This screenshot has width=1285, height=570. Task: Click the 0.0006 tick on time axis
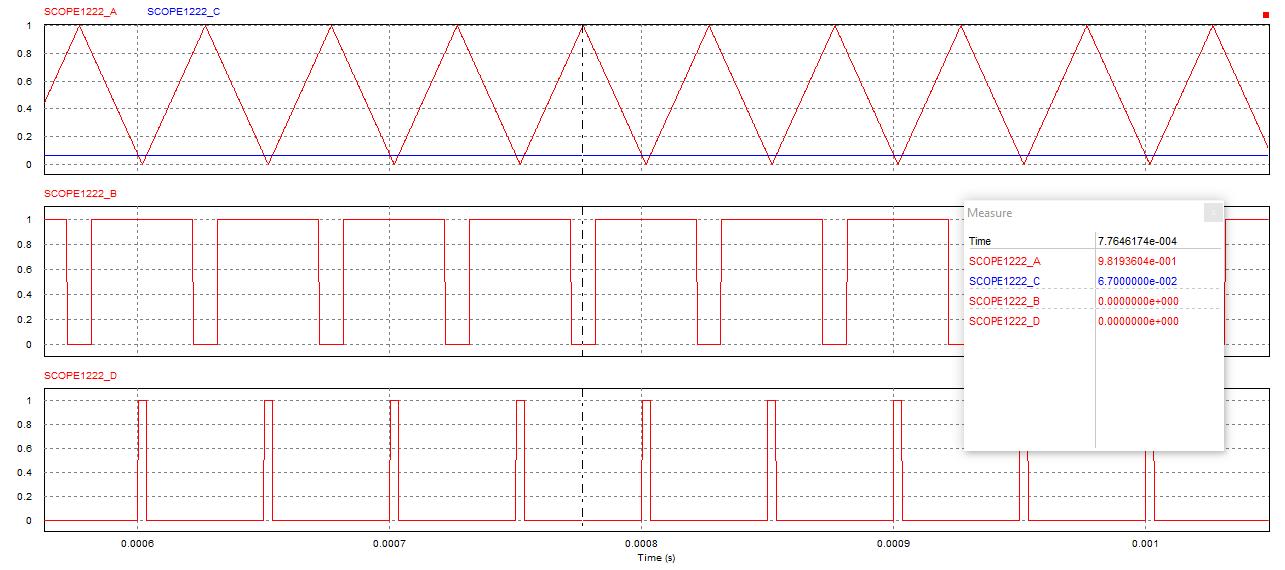tap(137, 544)
